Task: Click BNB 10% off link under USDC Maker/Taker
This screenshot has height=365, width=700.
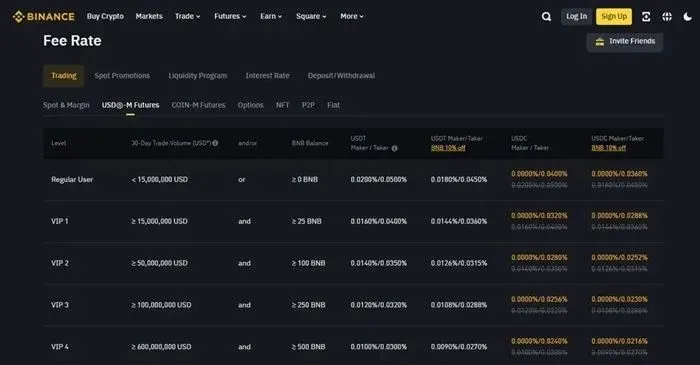Action: 608,148
